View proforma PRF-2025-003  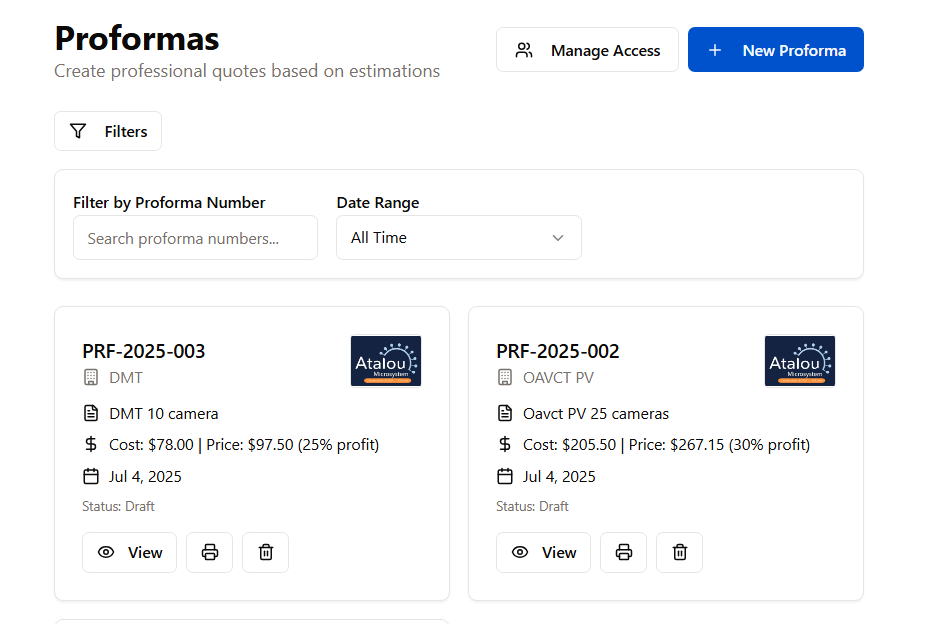pyautogui.click(x=130, y=552)
